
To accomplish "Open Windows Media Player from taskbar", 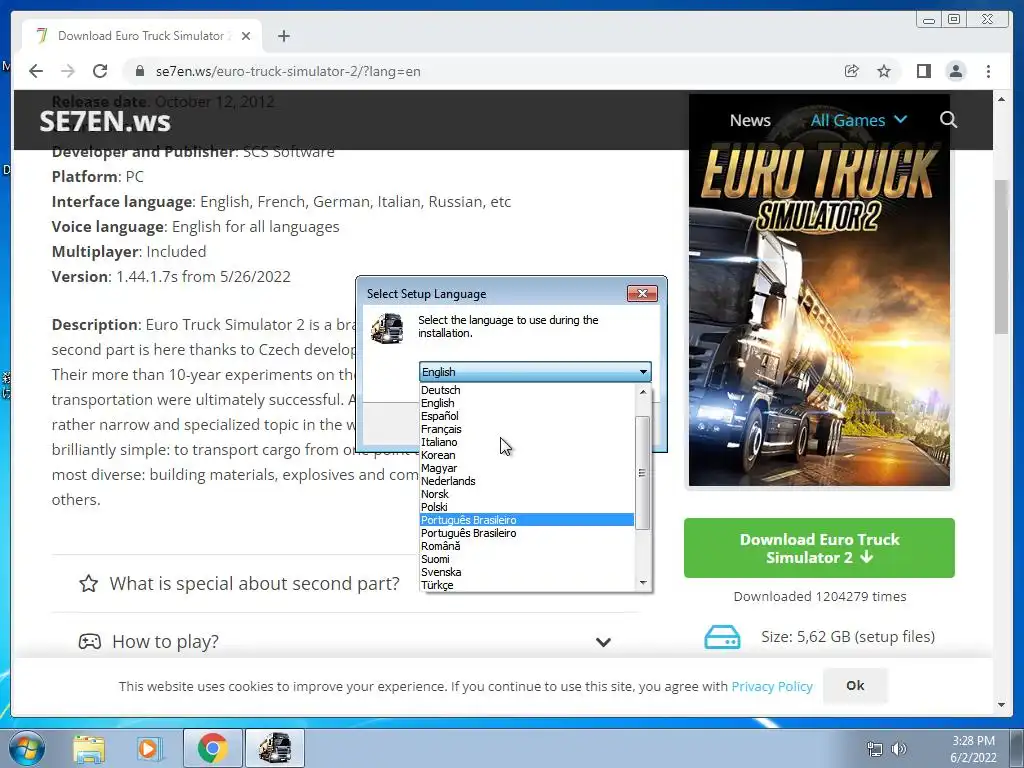I will pos(149,748).
